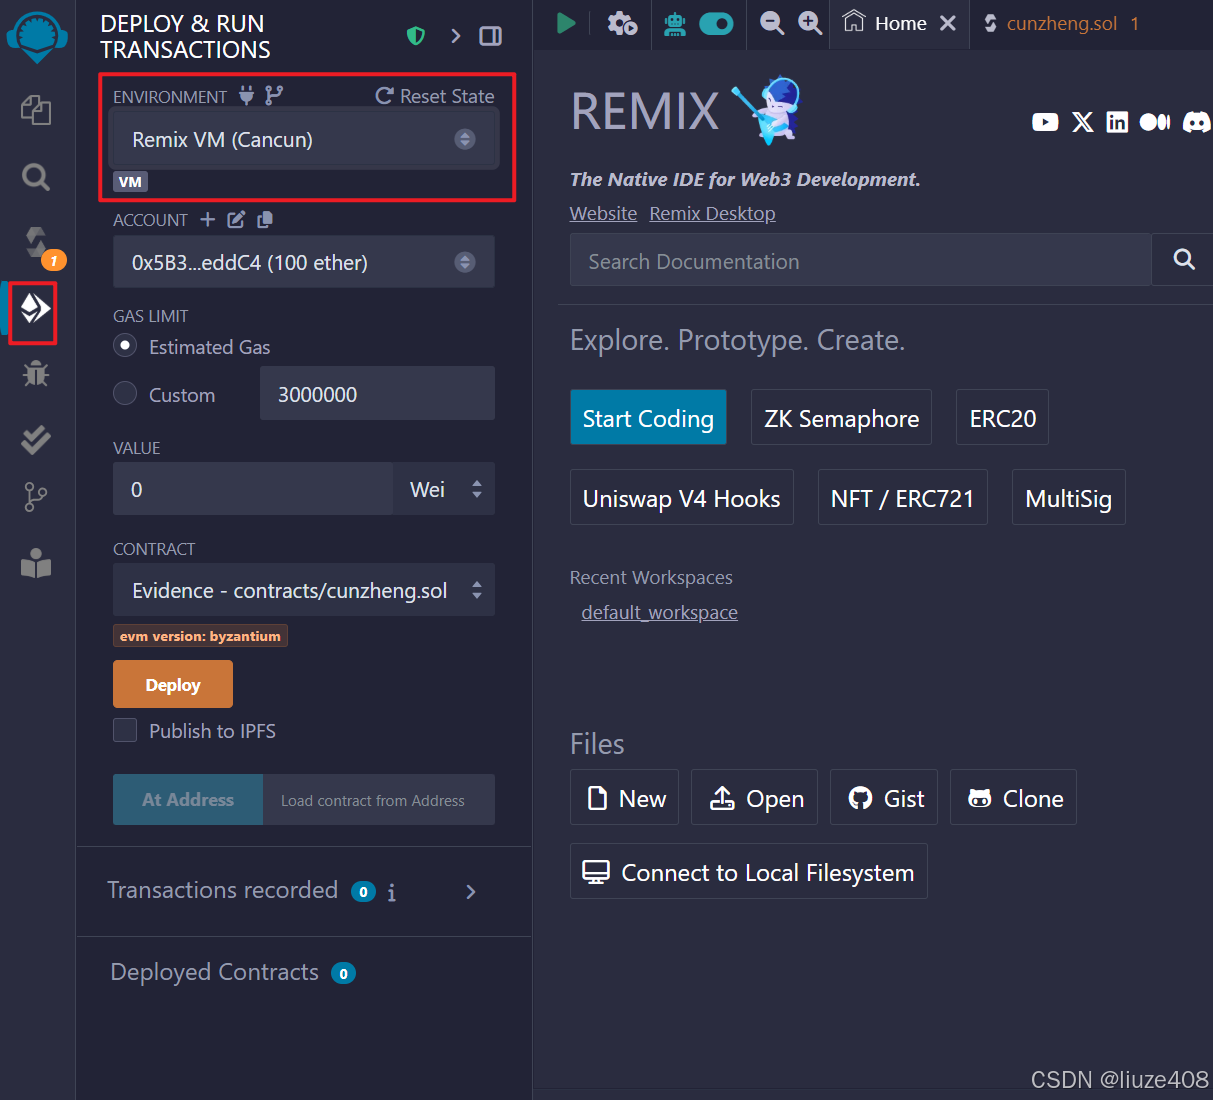
Task: Click the Clone repository button
Action: [x=1013, y=797]
